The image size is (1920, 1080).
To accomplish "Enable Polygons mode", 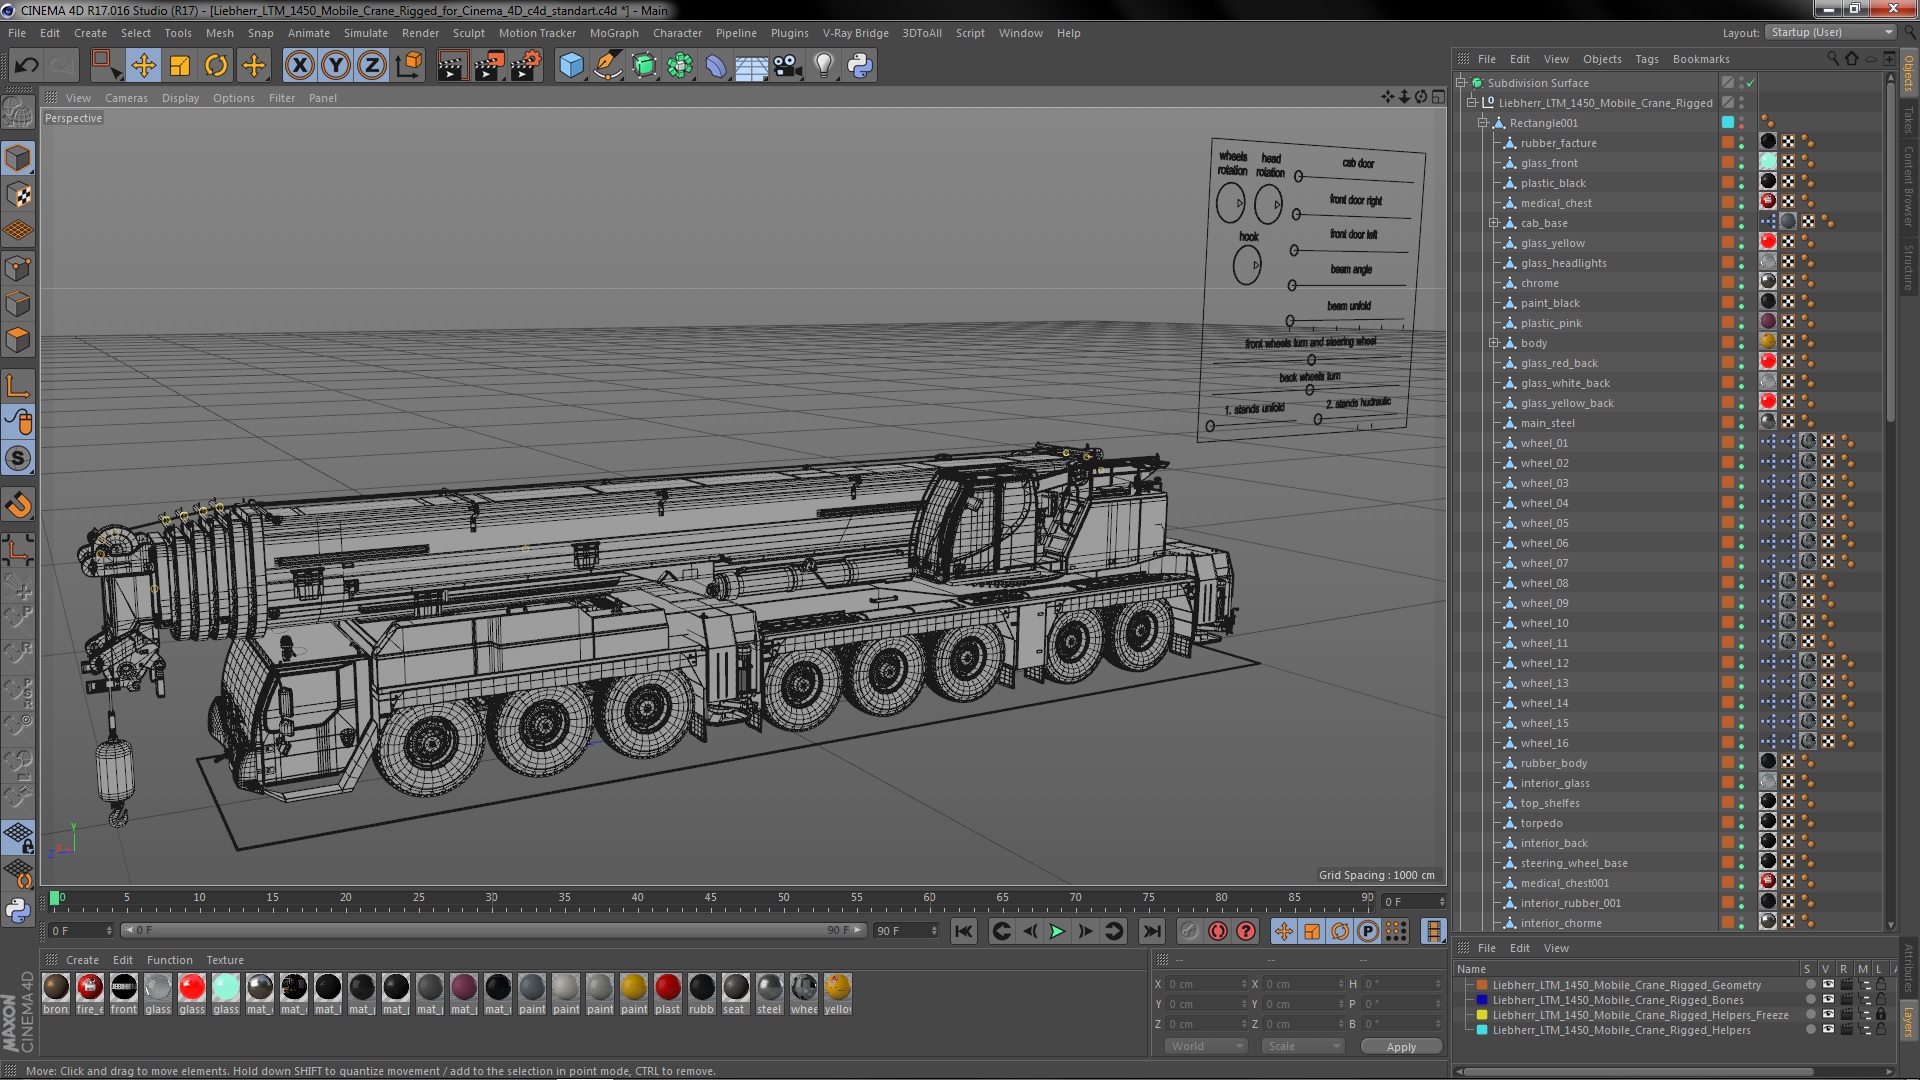I will (x=18, y=340).
